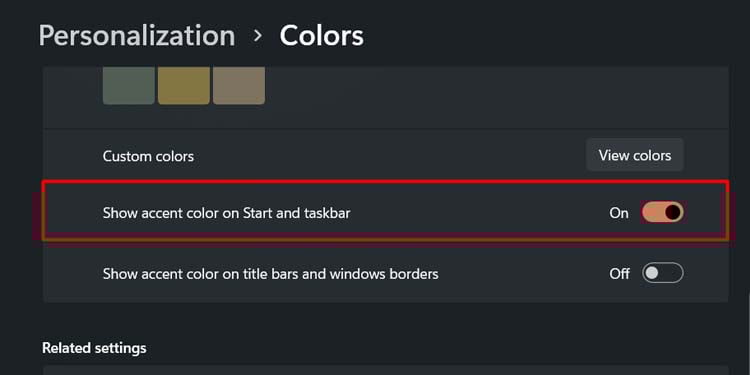Choose the gray-green accent color swatch
Viewport: 750px width, 375px height.
(x=129, y=85)
